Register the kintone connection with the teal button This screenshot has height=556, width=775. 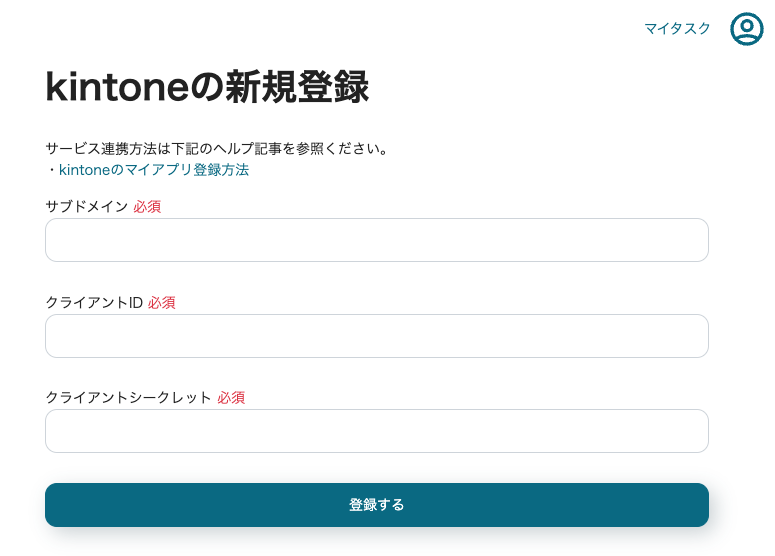click(377, 505)
